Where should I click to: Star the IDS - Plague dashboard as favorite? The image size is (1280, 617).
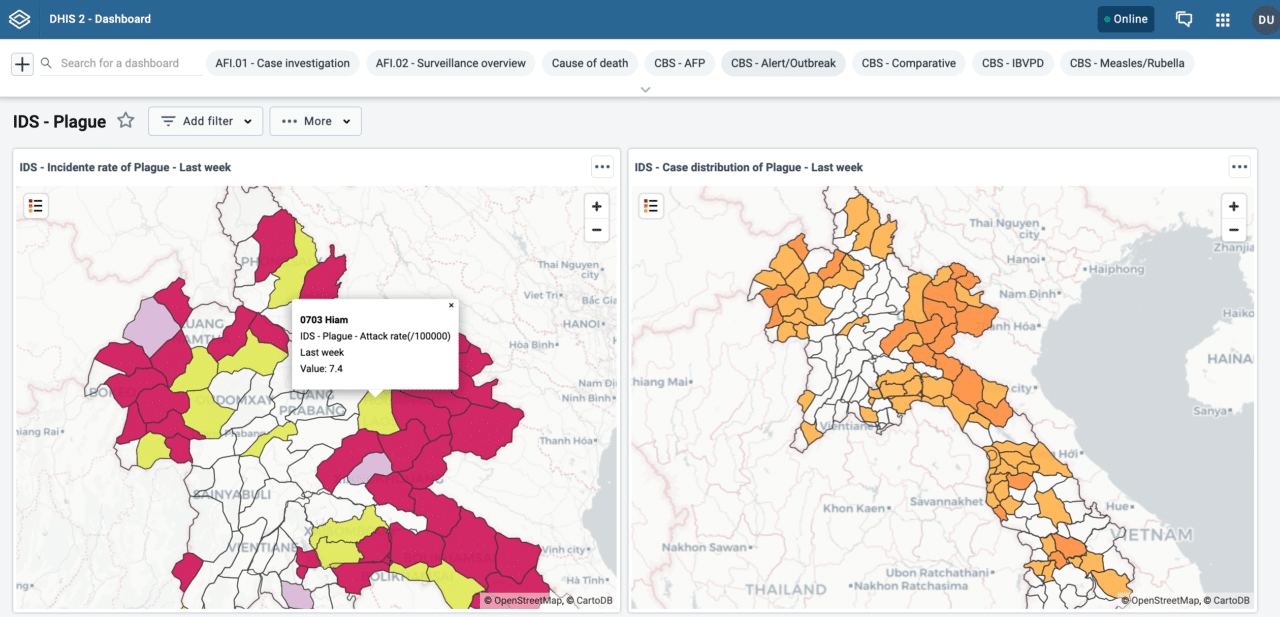click(x=125, y=120)
